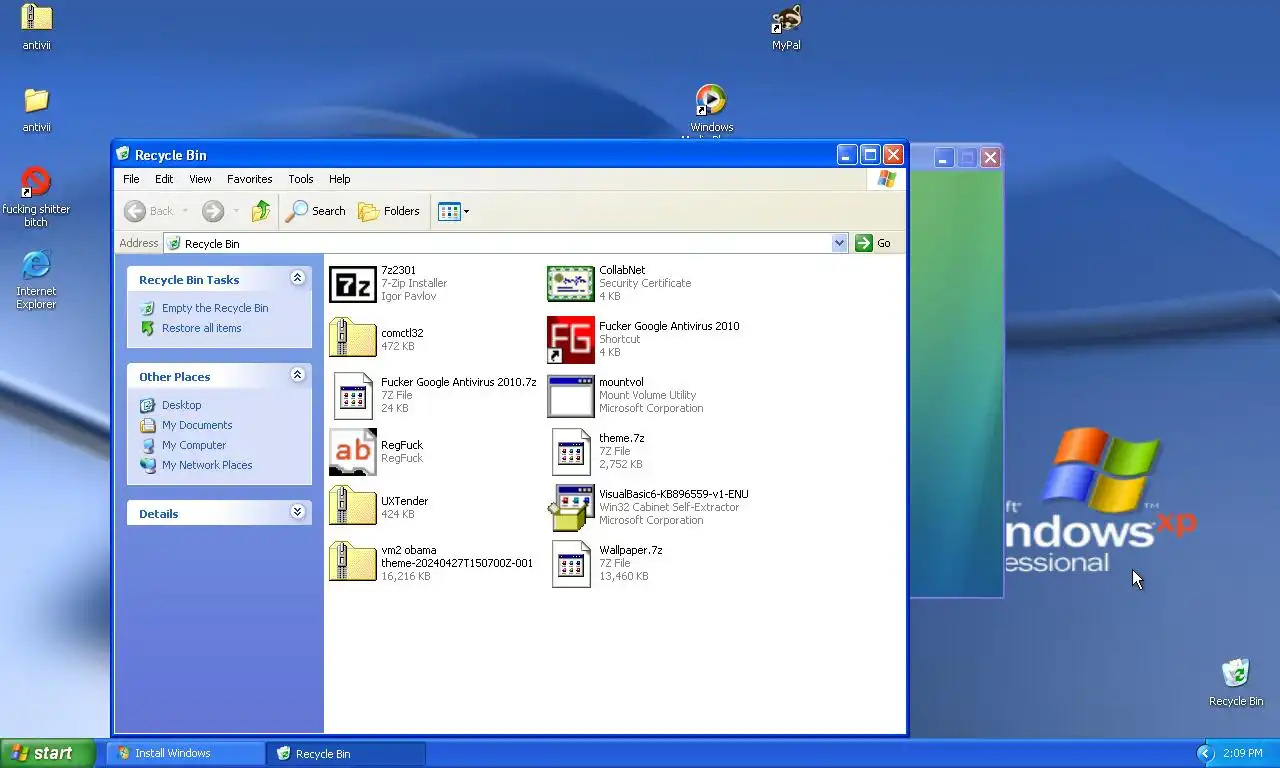Select the Fucker Google Antivirus 2010.7z file icon
Screen dimensions: 1280x768
pos(352,395)
